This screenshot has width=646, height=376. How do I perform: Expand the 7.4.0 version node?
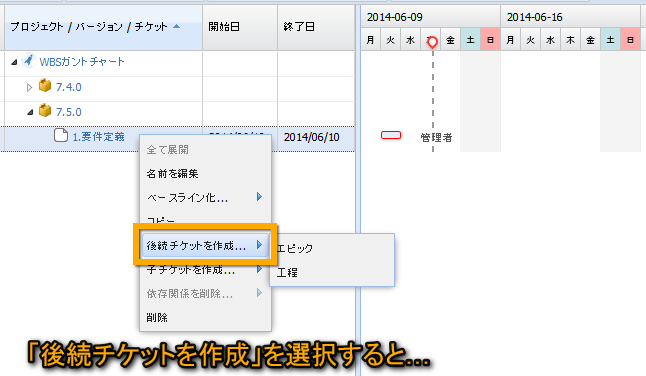[29, 87]
